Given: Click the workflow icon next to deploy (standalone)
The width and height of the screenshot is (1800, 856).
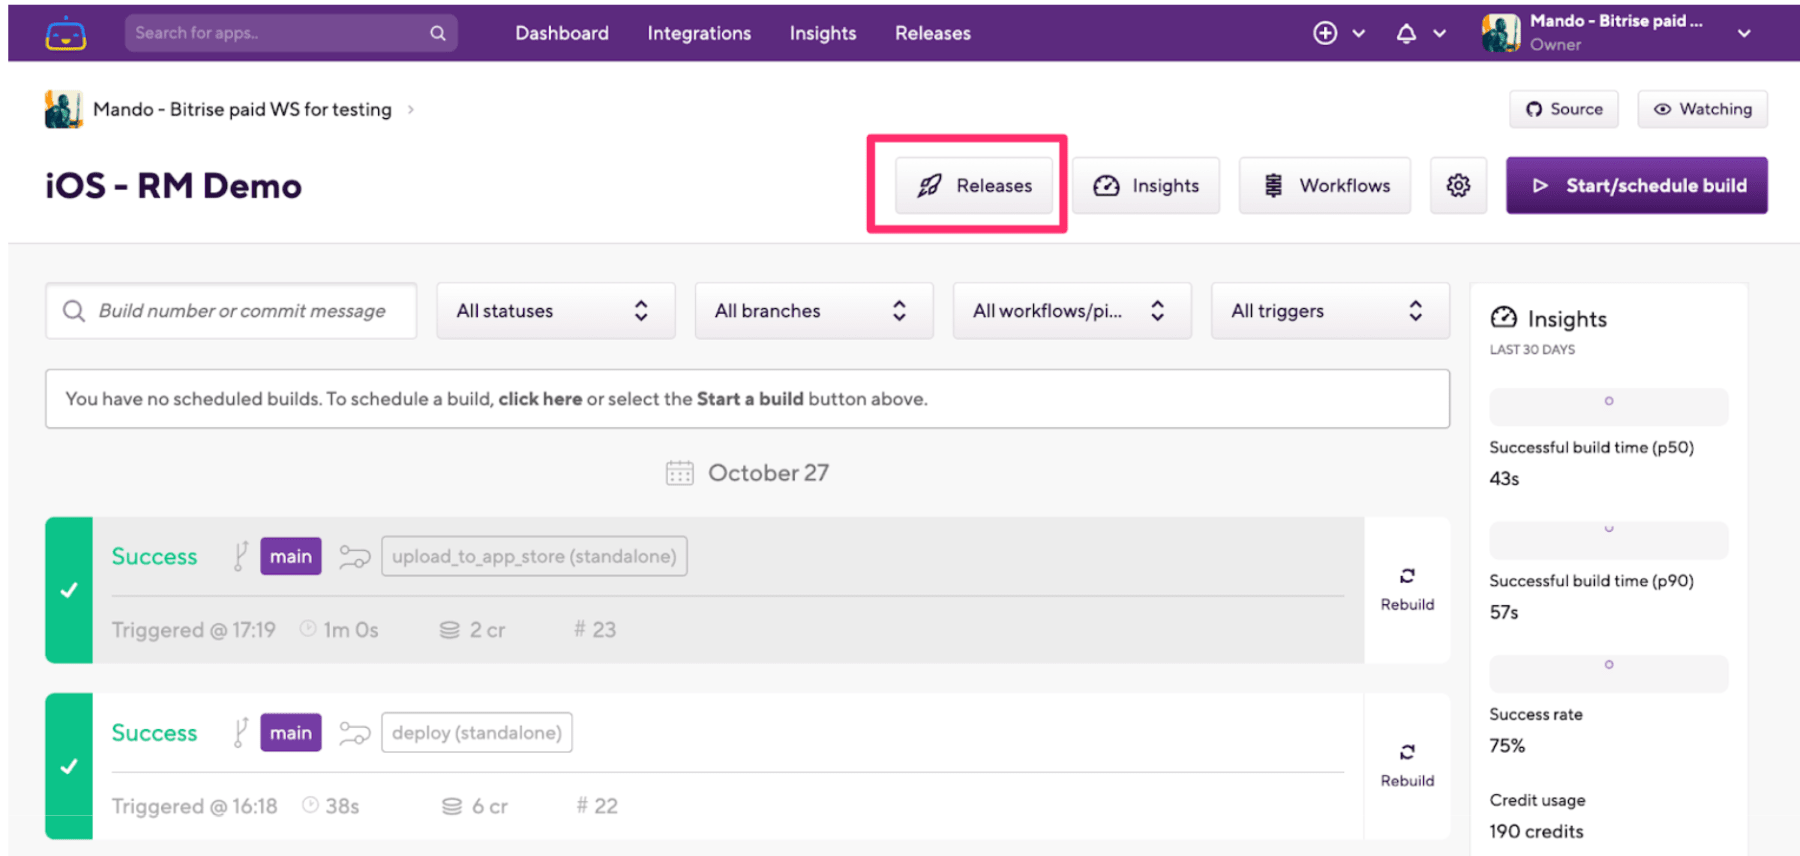Looking at the screenshot, I should pyautogui.click(x=354, y=733).
